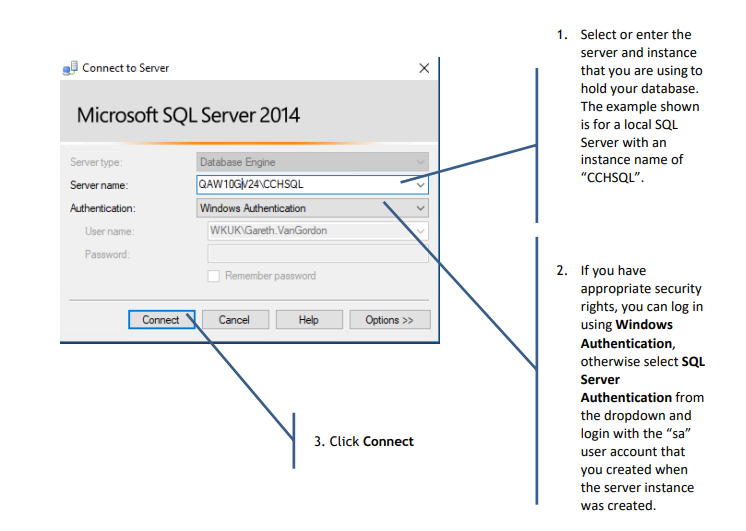Open the Authentication dropdown list
Image resolution: width=746 pixels, height=531 pixels.
pos(313,208)
